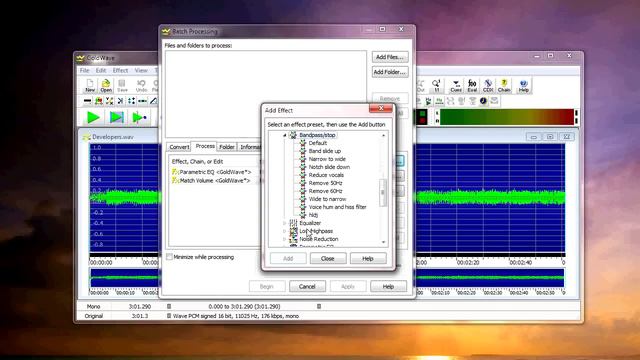This screenshot has height=360, width=640.
Task: Click the Undo icon in GoldWave toolbar
Action: click(x=141, y=86)
